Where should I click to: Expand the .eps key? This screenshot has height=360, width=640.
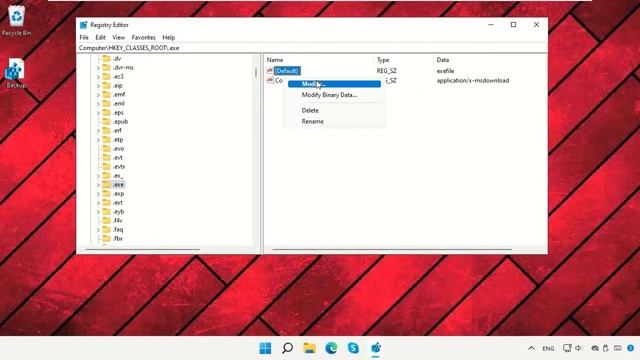[x=98, y=113]
